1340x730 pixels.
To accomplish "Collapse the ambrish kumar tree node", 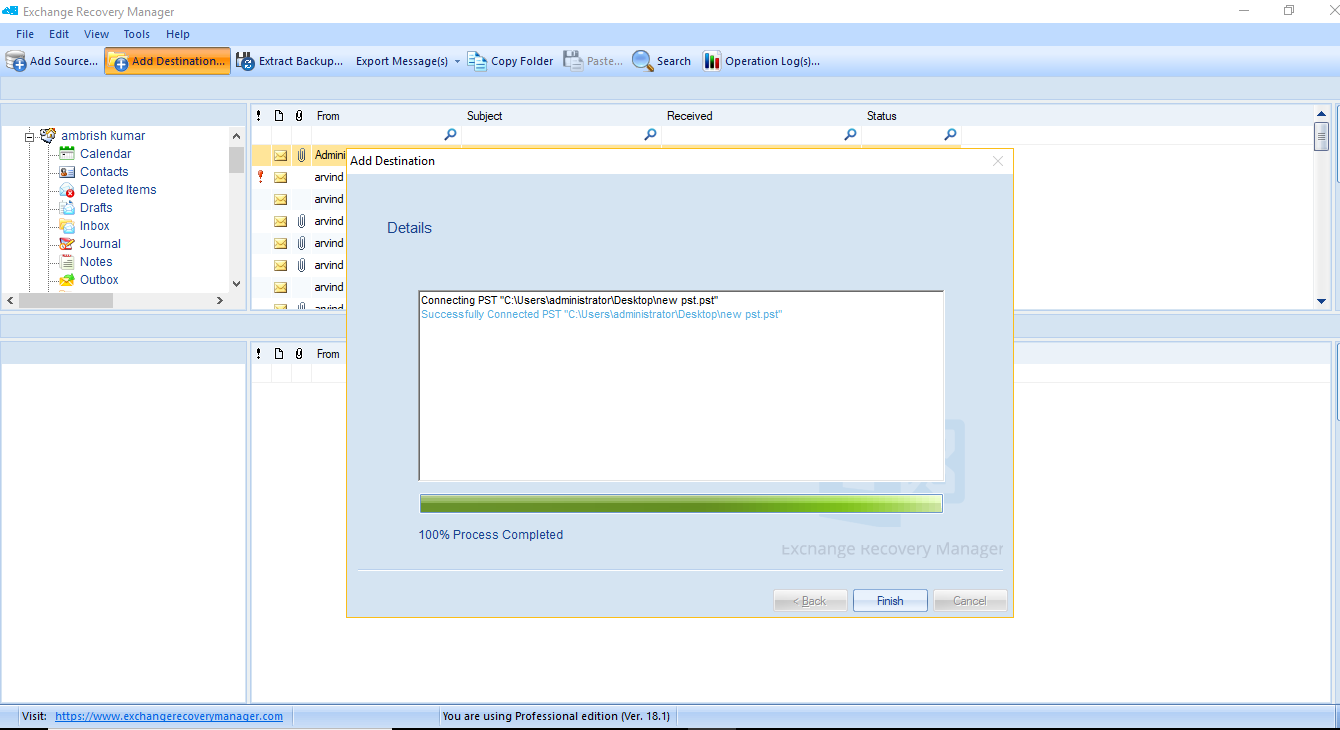I will (x=30, y=136).
